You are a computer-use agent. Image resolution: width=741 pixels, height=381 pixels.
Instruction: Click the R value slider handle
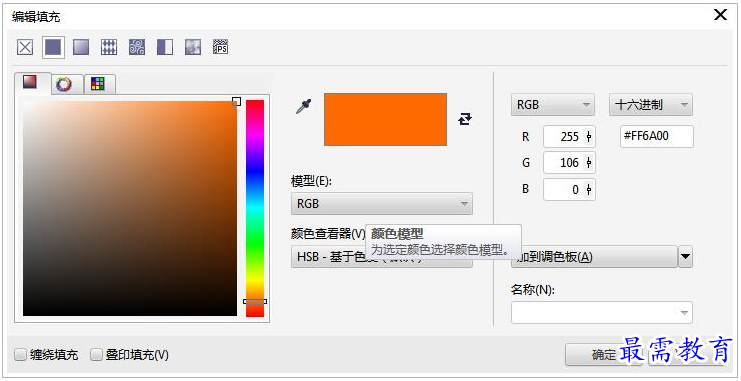pyautogui.click(x=589, y=137)
